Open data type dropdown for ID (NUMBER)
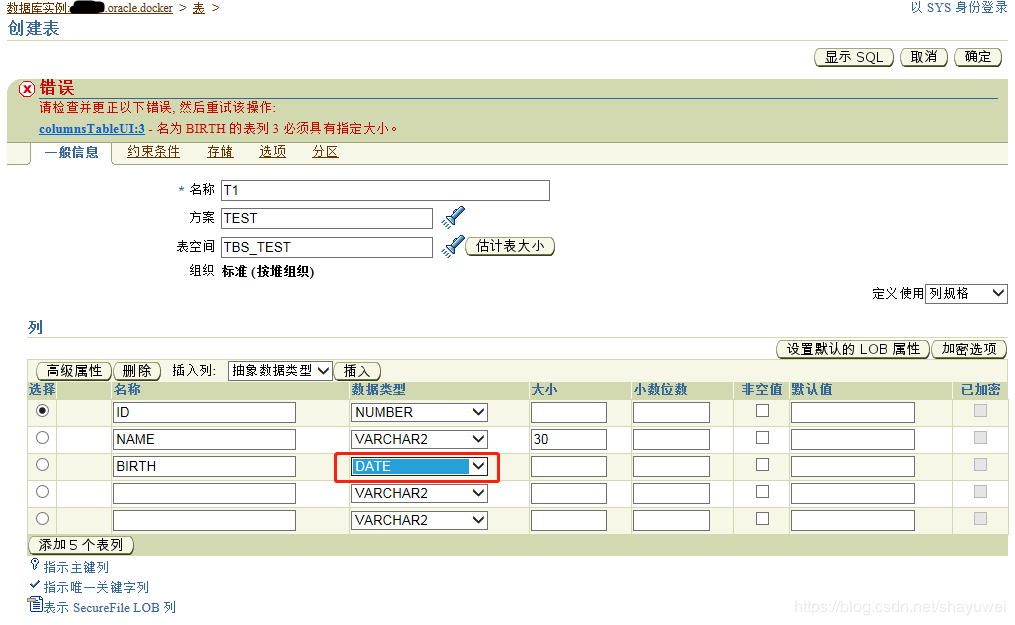The height and width of the screenshot is (625, 1015). pyautogui.click(x=419, y=412)
